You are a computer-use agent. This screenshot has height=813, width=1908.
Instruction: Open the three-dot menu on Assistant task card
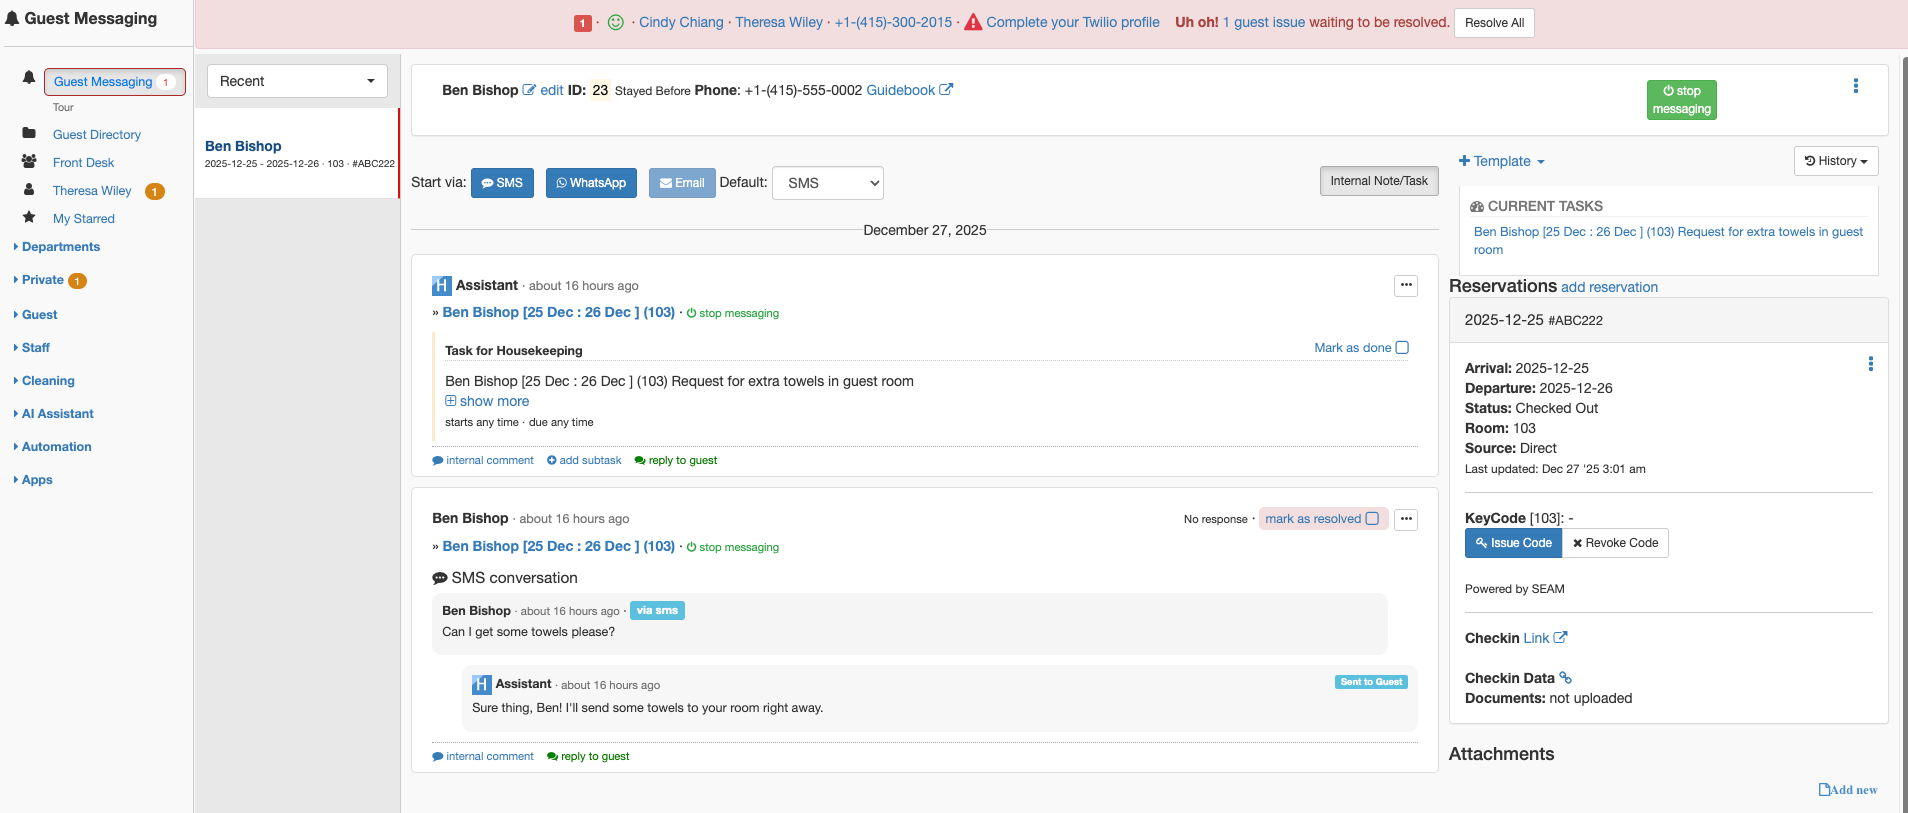1406,286
